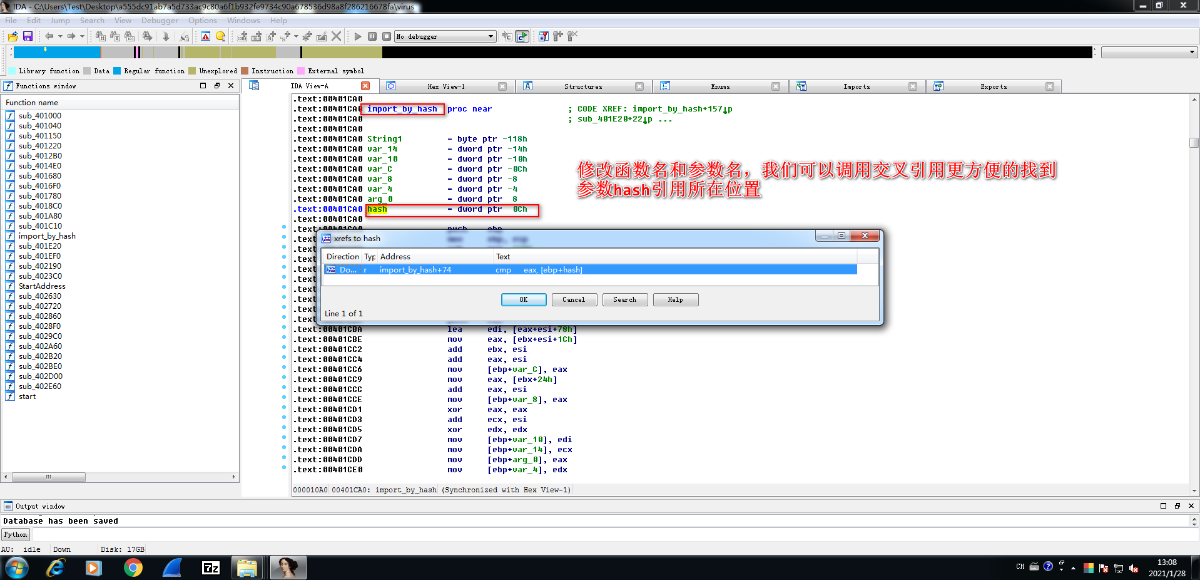The width and height of the screenshot is (1200, 580).
Task: Save the database with the floppy icon
Action: tap(28, 36)
